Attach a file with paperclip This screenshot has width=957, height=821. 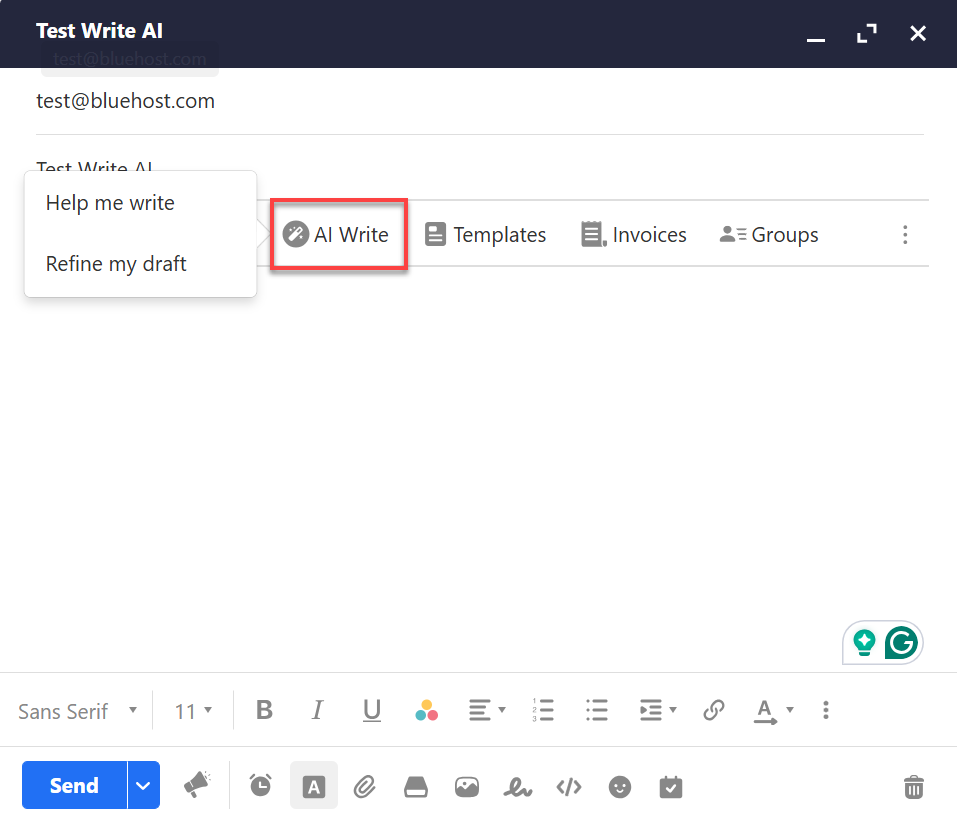[x=364, y=787]
